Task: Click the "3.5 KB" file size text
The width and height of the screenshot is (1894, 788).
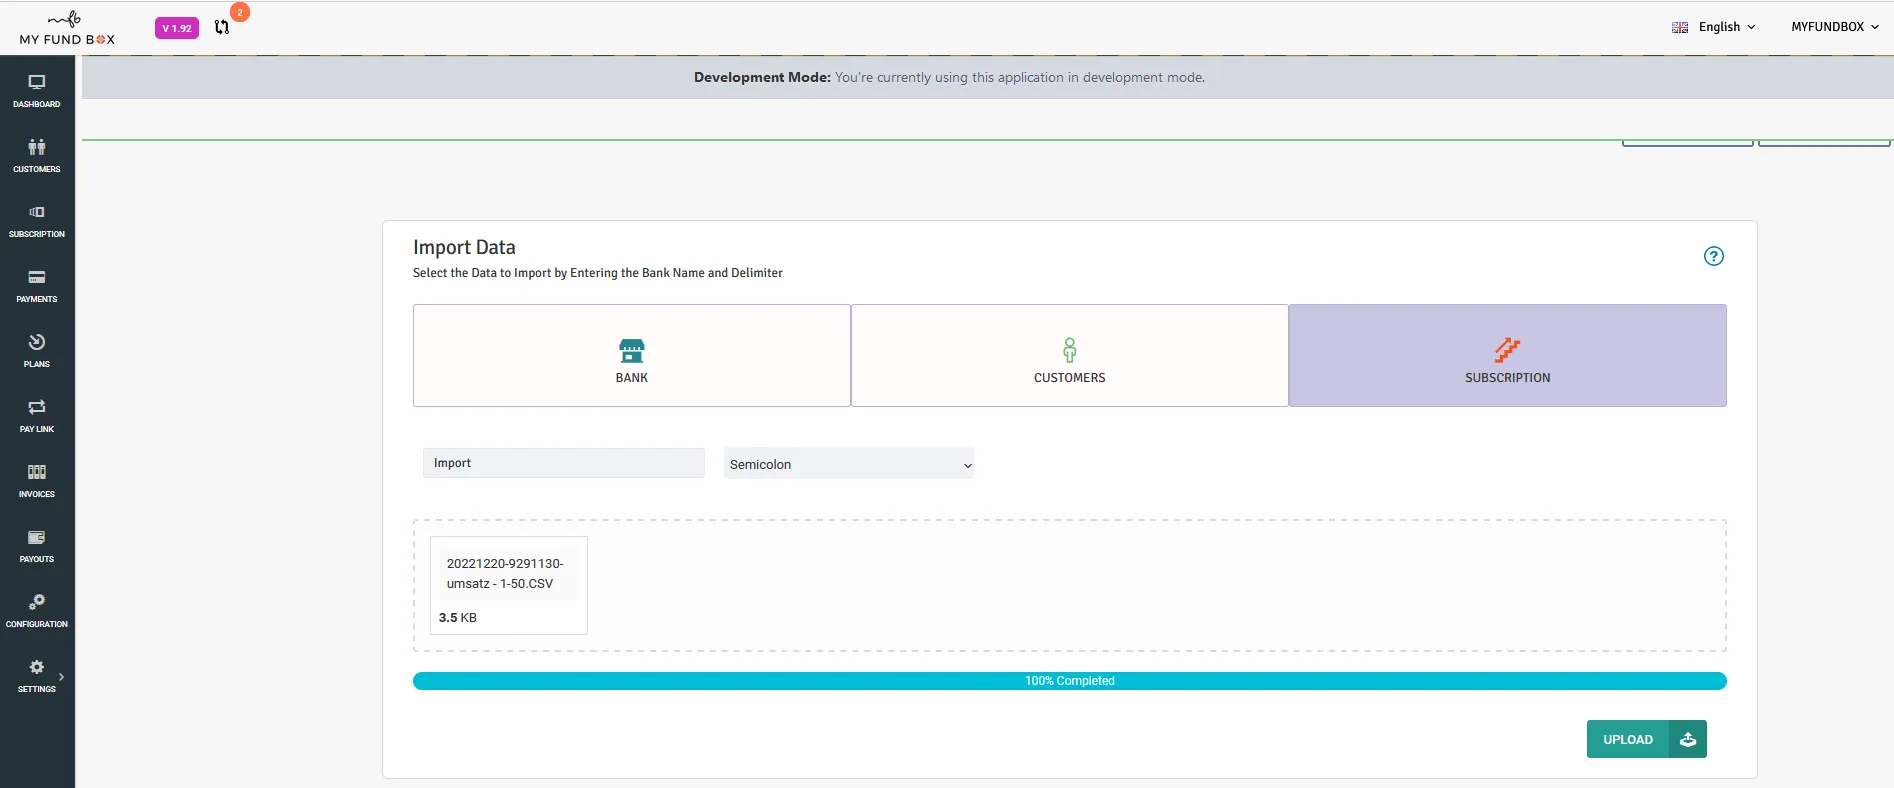Action: (458, 618)
